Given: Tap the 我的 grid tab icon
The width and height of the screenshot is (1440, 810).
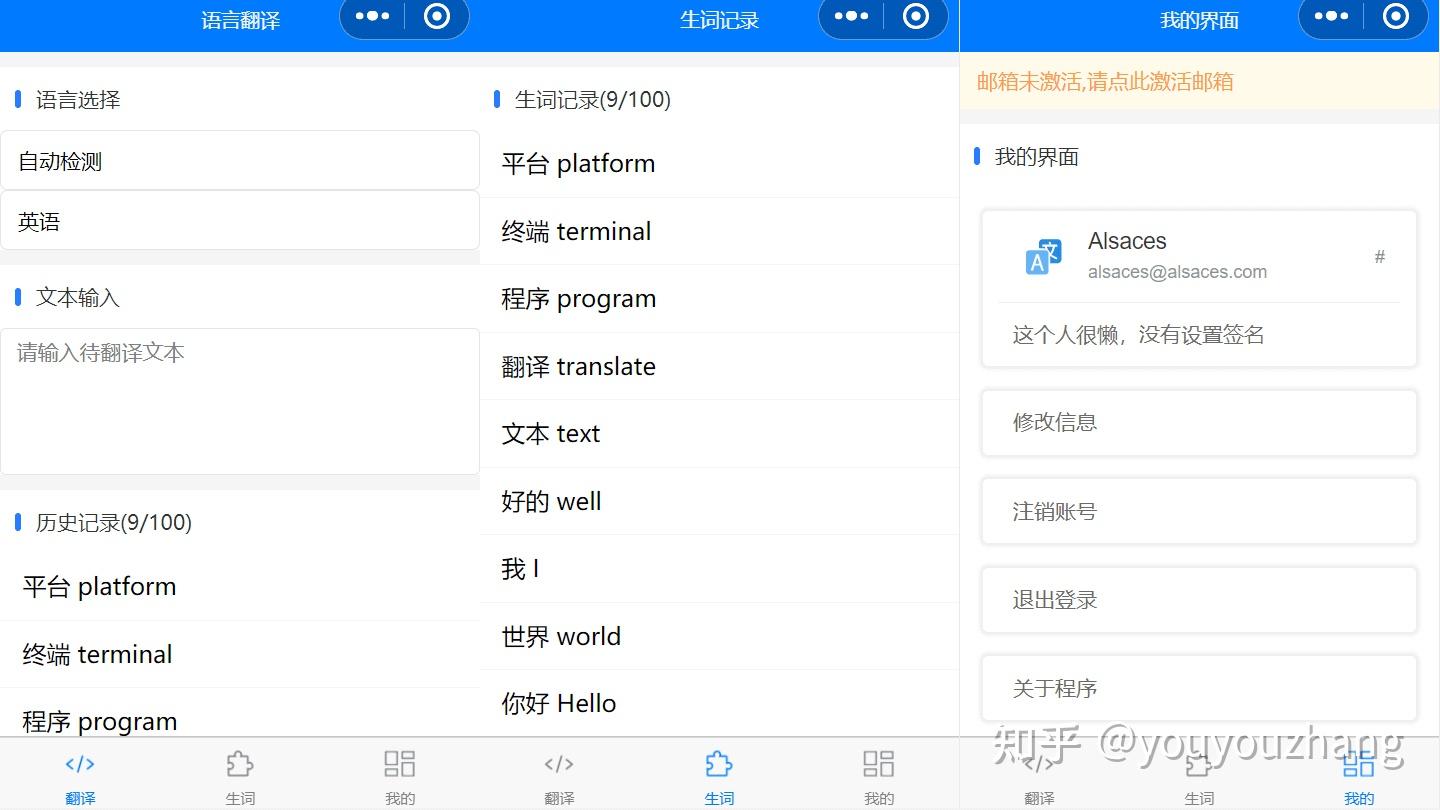Looking at the screenshot, I should pyautogui.click(x=1358, y=763).
